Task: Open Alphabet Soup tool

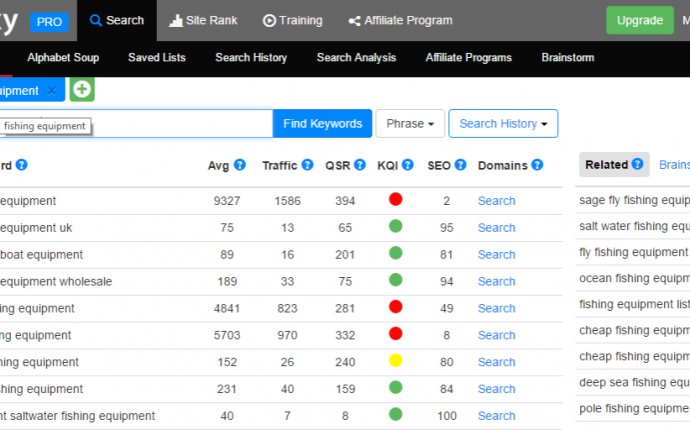Action: (x=63, y=58)
